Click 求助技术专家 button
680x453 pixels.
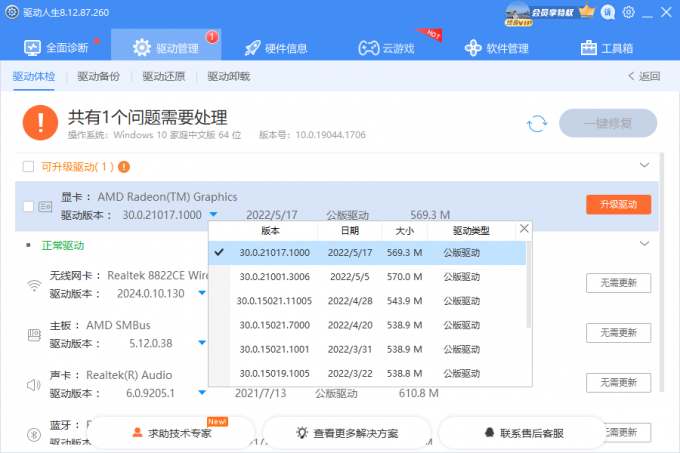[x=172, y=433]
